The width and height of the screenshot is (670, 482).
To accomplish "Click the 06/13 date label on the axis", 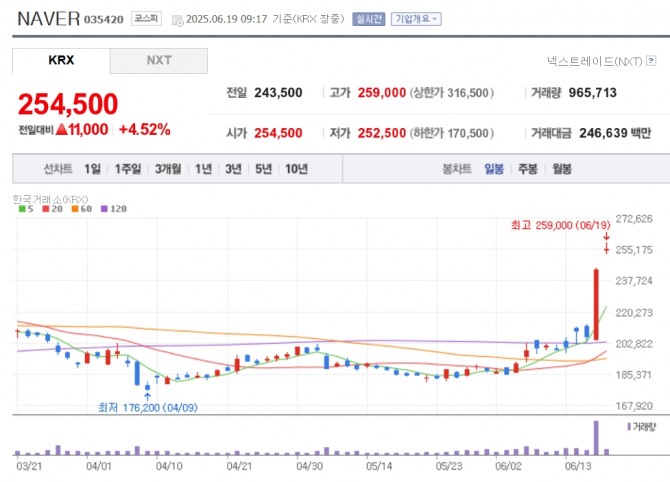I will (x=578, y=466).
